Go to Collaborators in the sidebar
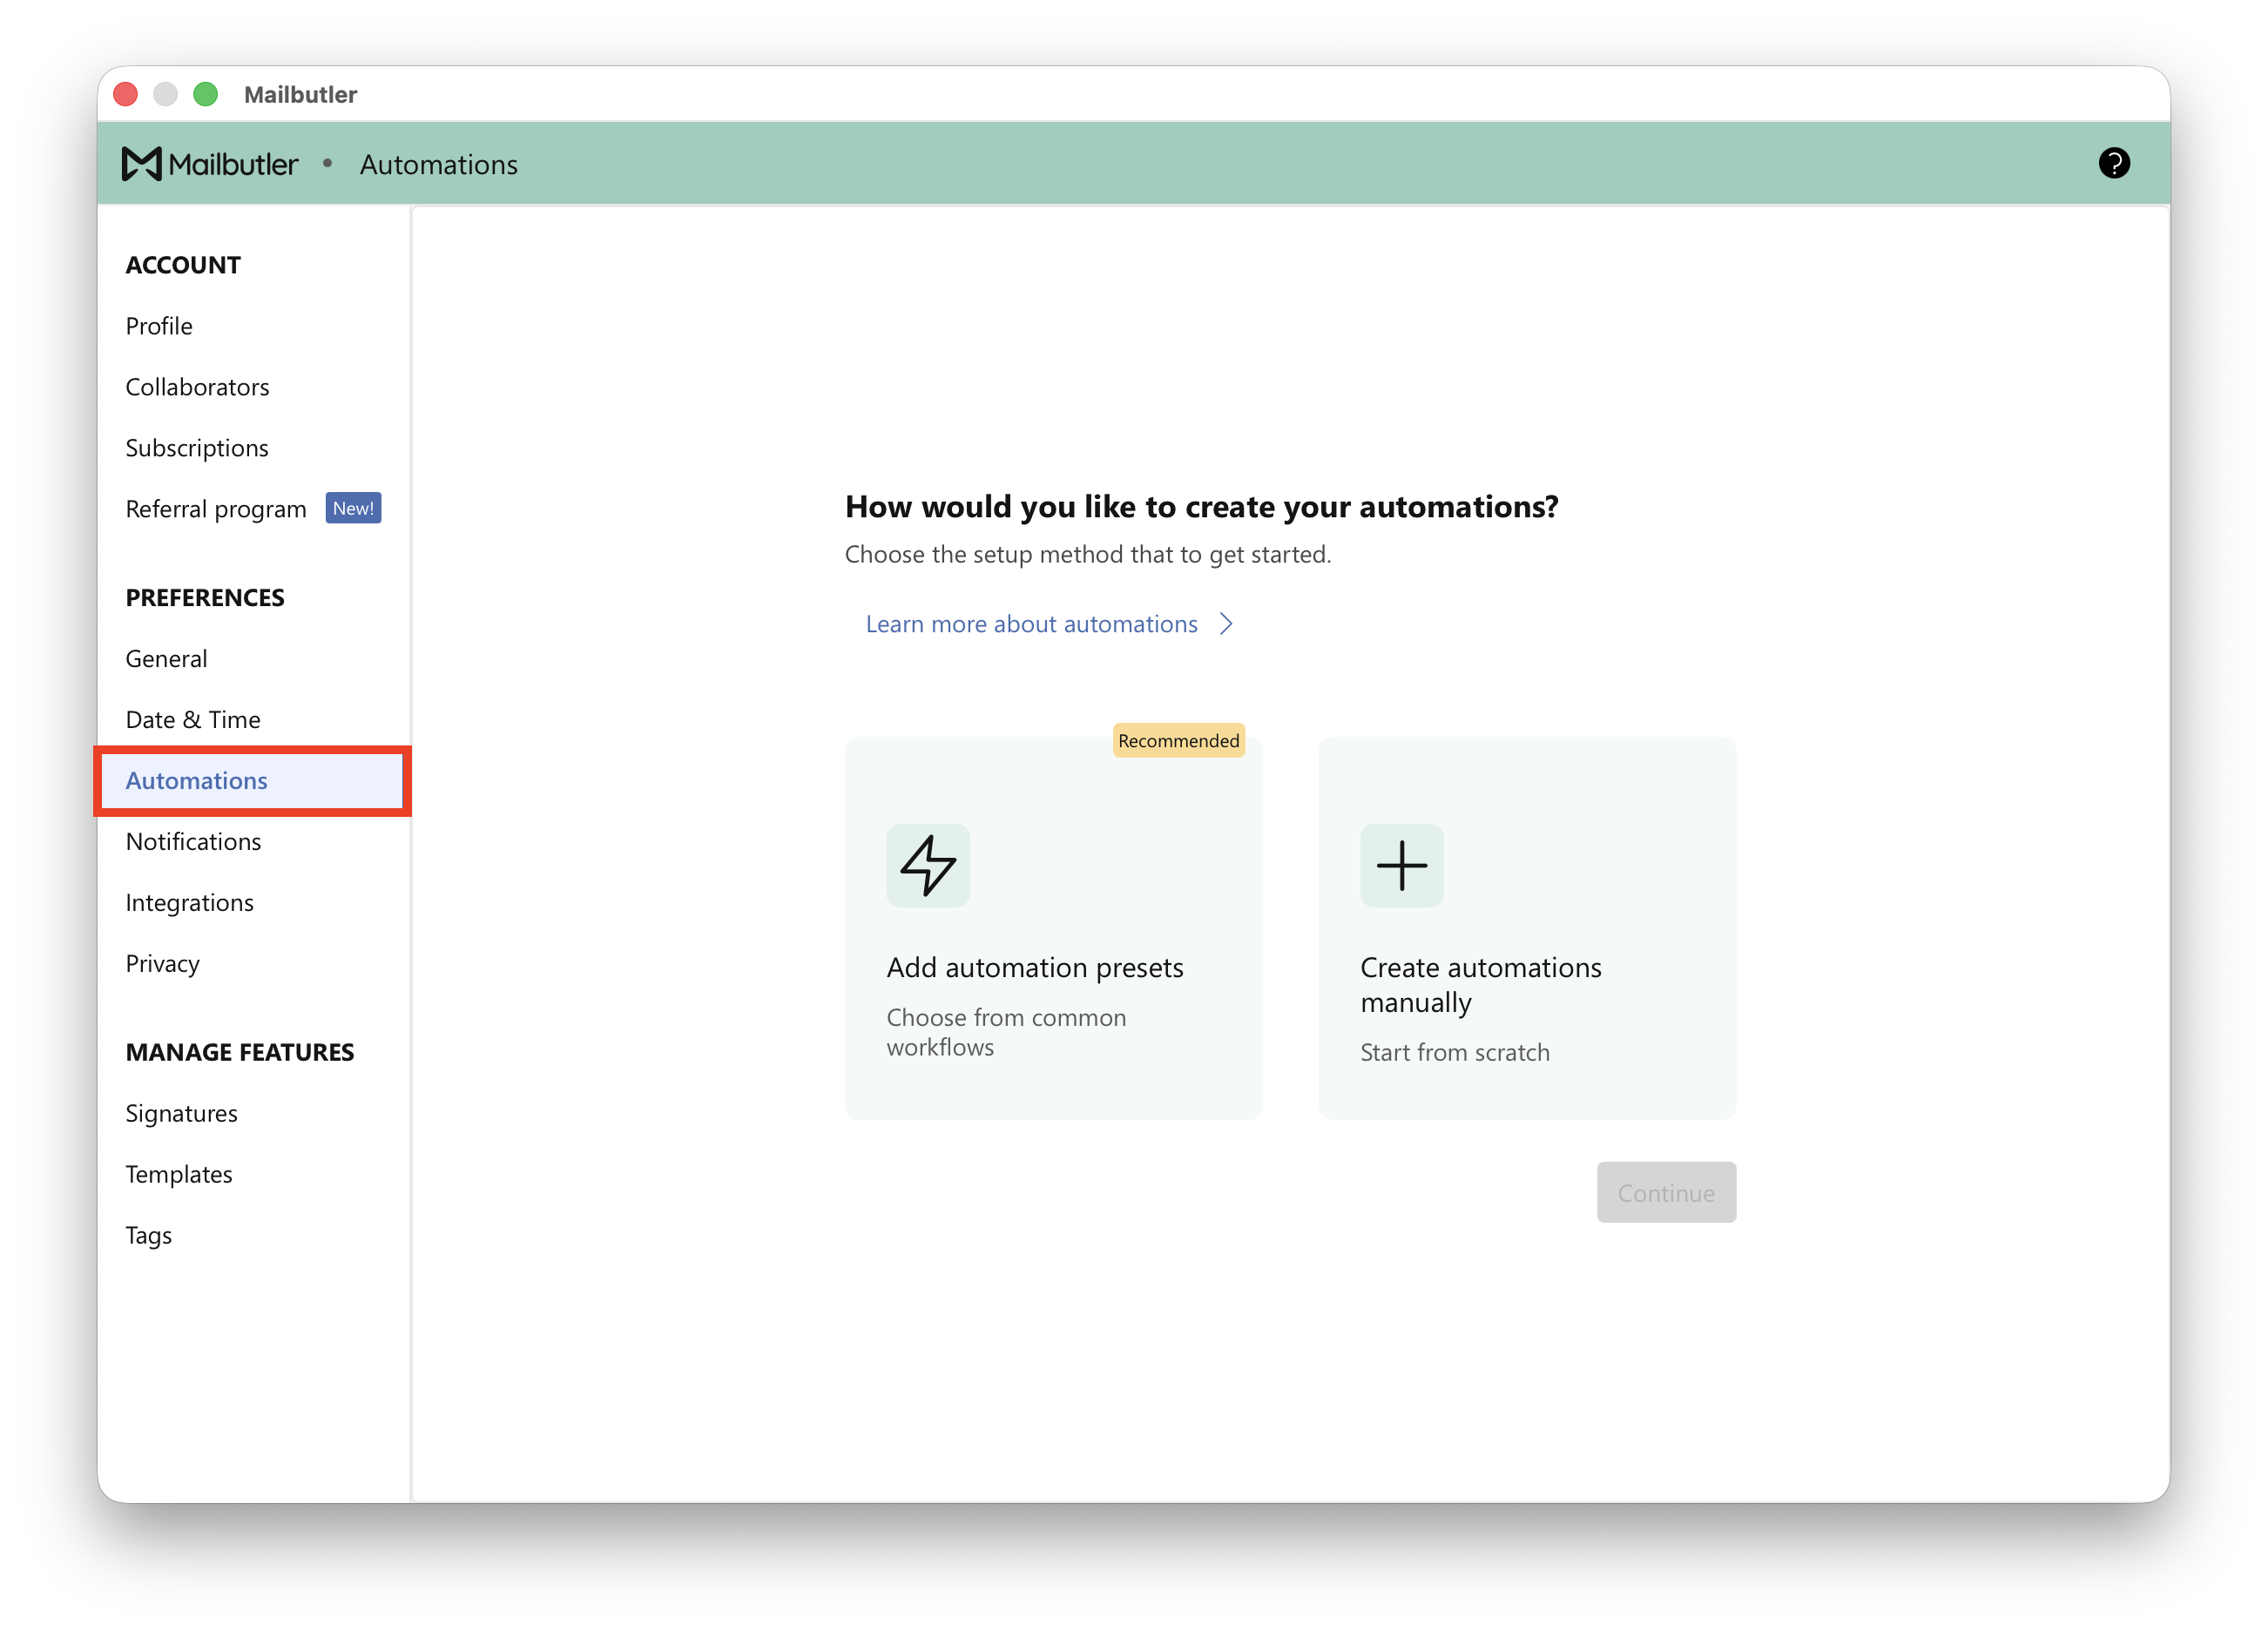Image resolution: width=2268 pixels, height=1632 pixels. [x=197, y=387]
